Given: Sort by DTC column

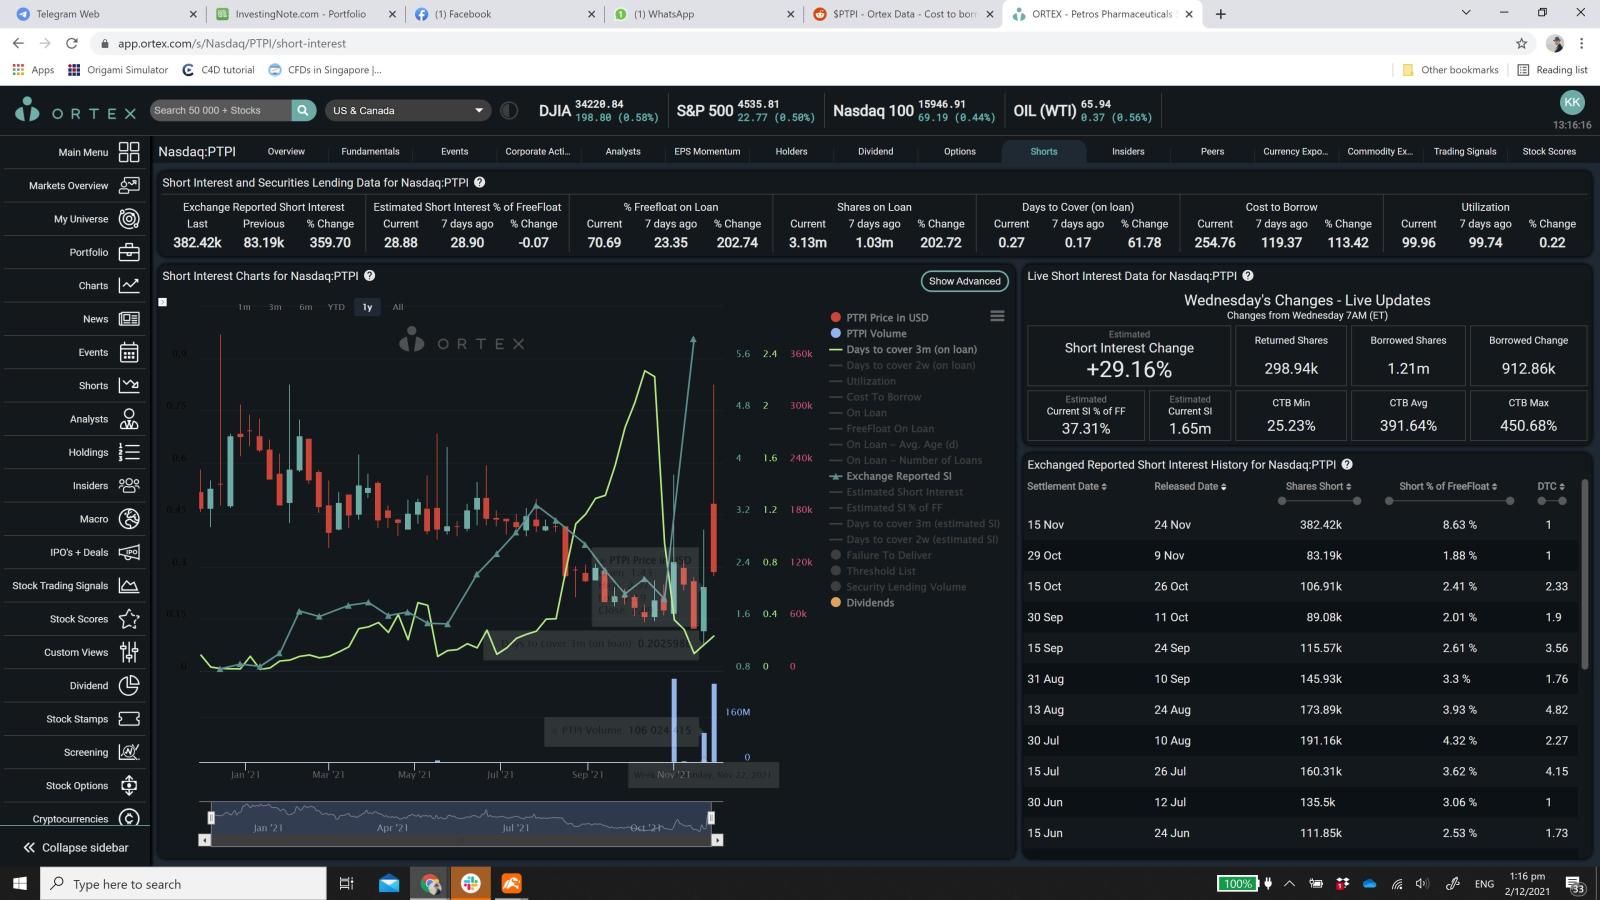Looking at the screenshot, I should [1551, 486].
